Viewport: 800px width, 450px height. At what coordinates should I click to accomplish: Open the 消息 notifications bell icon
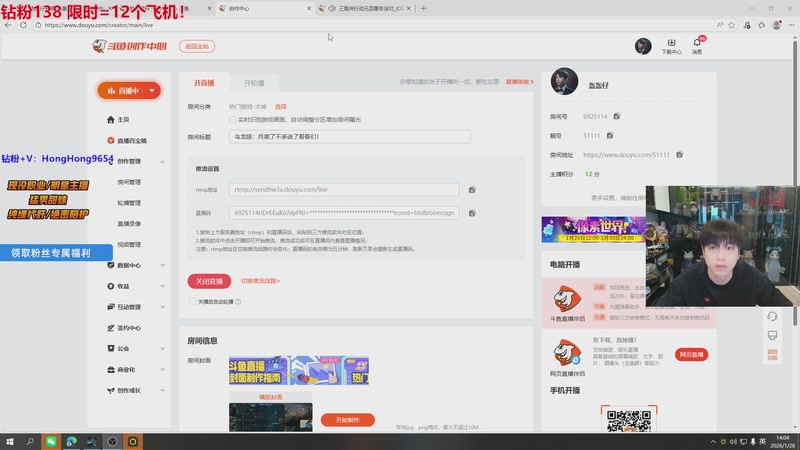697,44
